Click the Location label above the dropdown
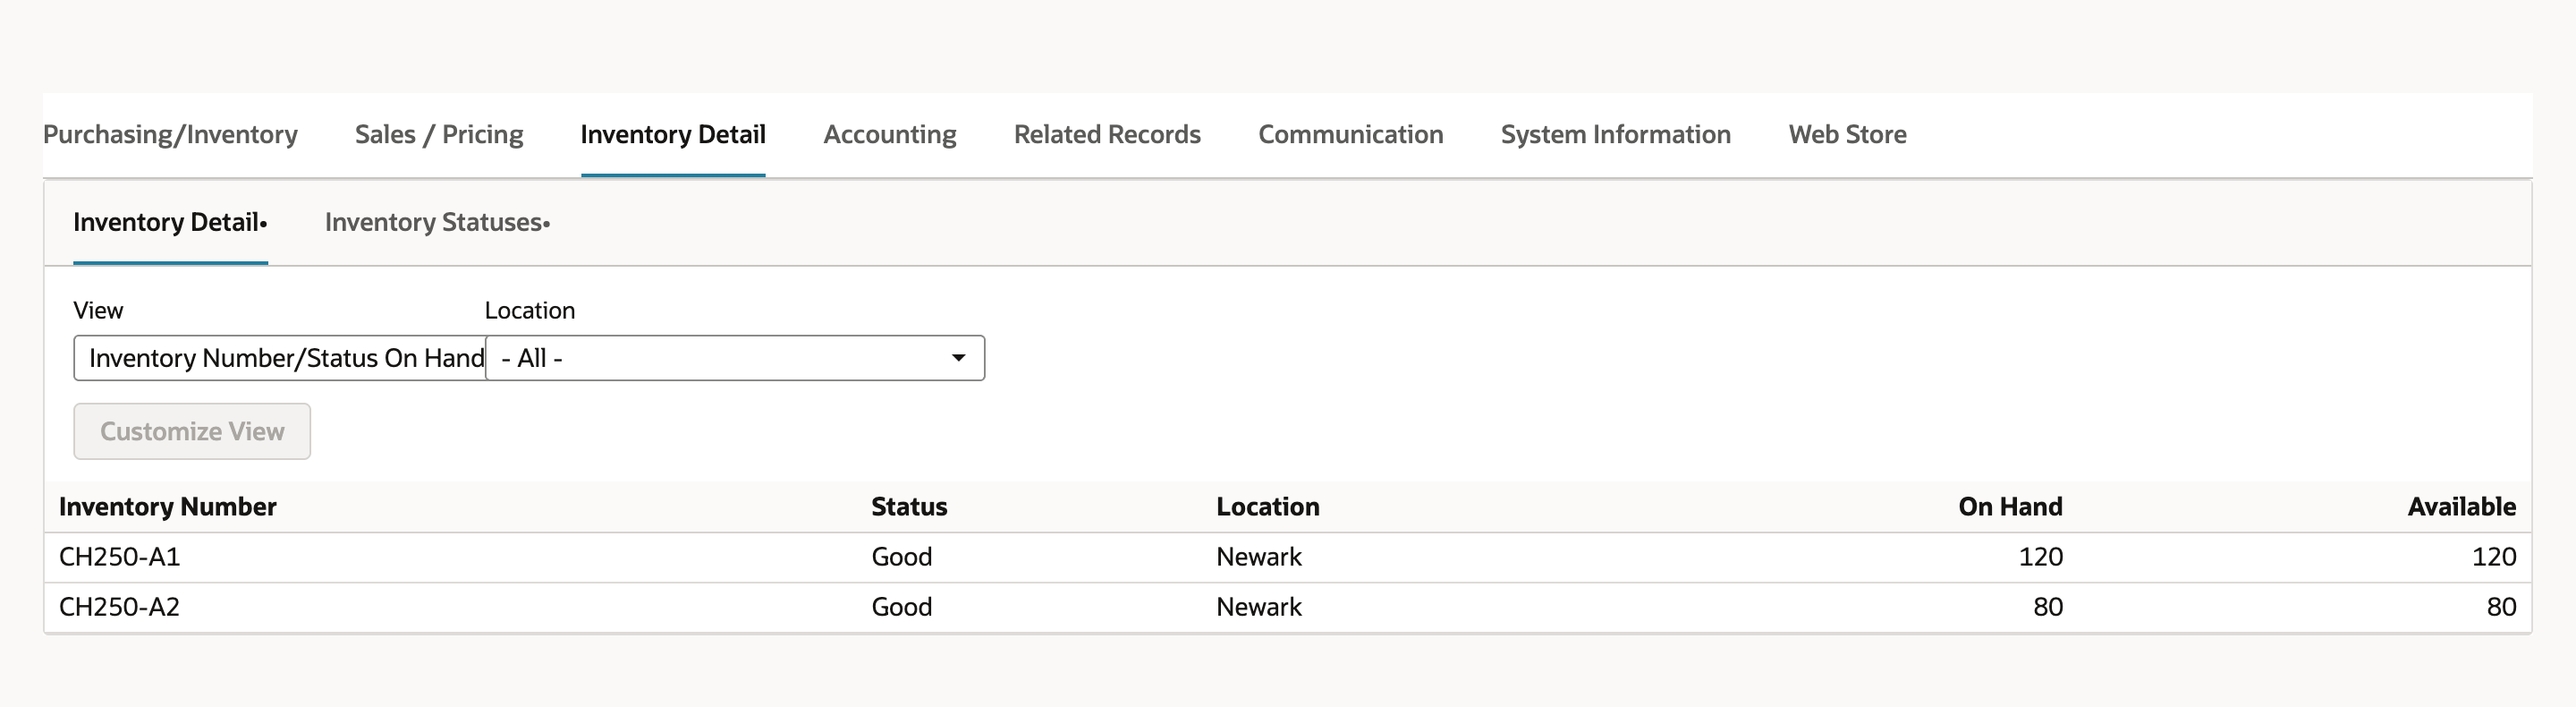Image resolution: width=2576 pixels, height=707 pixels. click(530, 310)
